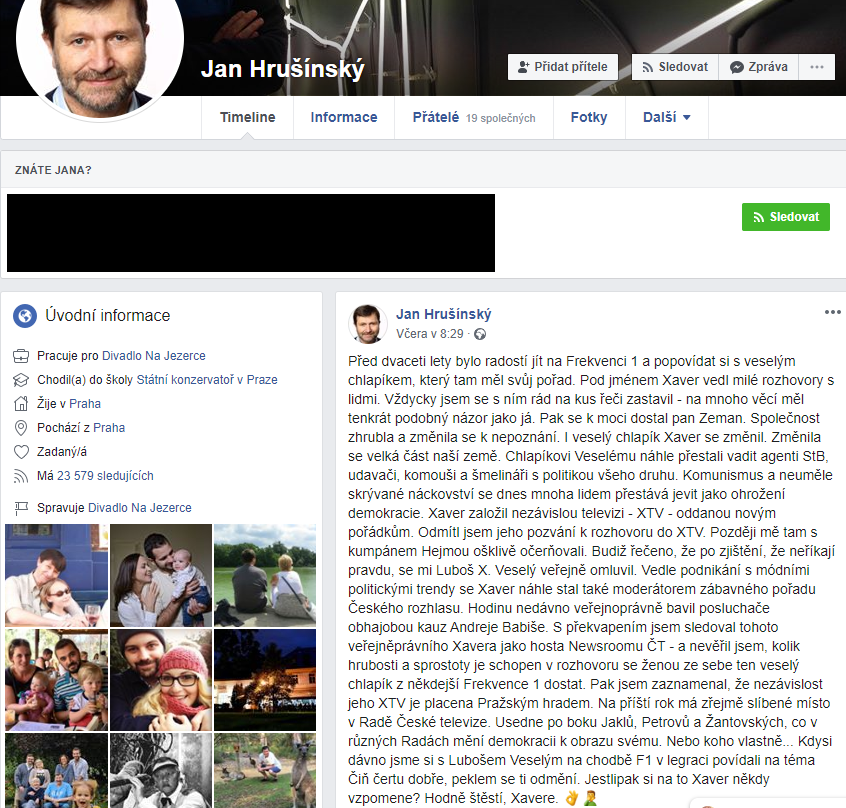Open the photo of woman in pink hat
846x808 pixels.
point(161,679)
